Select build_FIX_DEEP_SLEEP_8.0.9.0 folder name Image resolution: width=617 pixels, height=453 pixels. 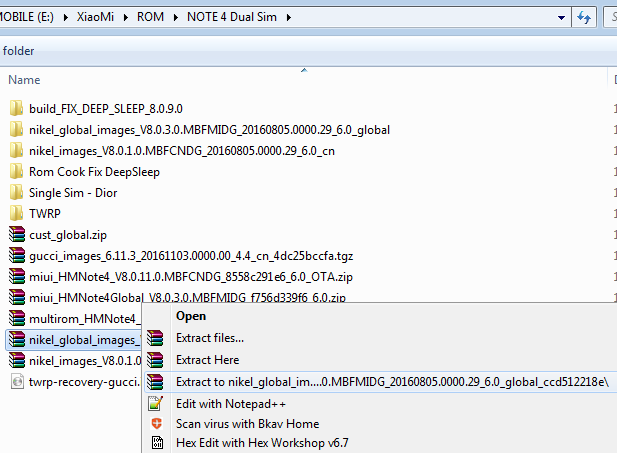[106, 109]
